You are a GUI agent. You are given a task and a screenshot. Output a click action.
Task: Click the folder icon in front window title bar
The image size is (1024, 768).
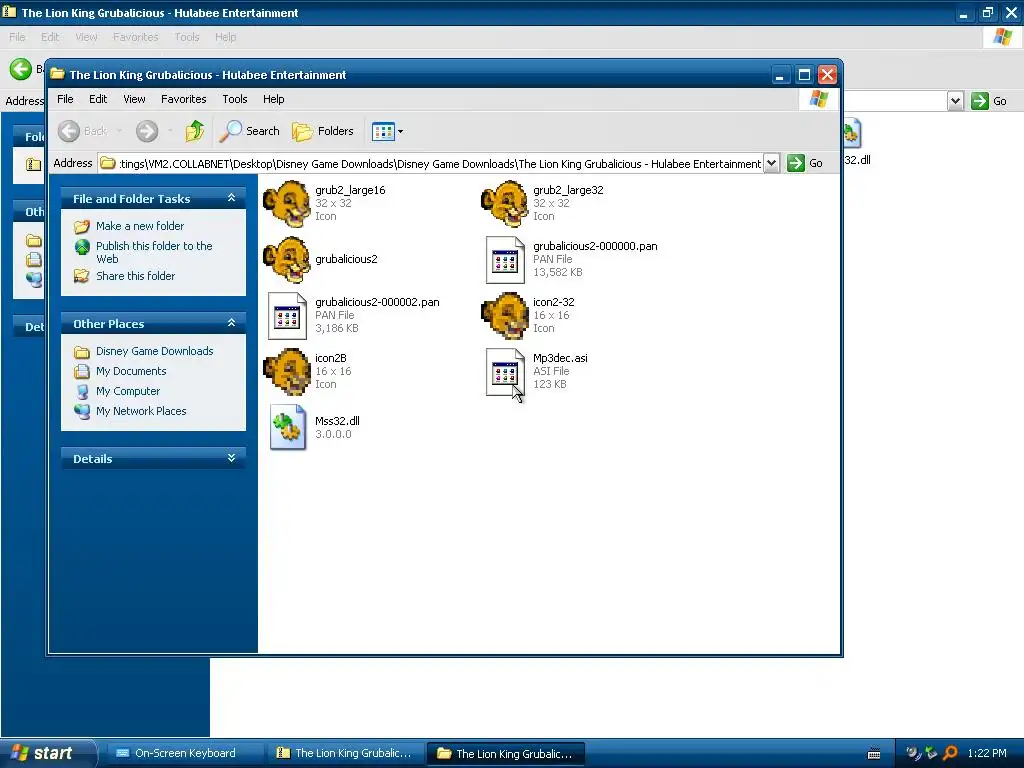[x=57, y=74]
